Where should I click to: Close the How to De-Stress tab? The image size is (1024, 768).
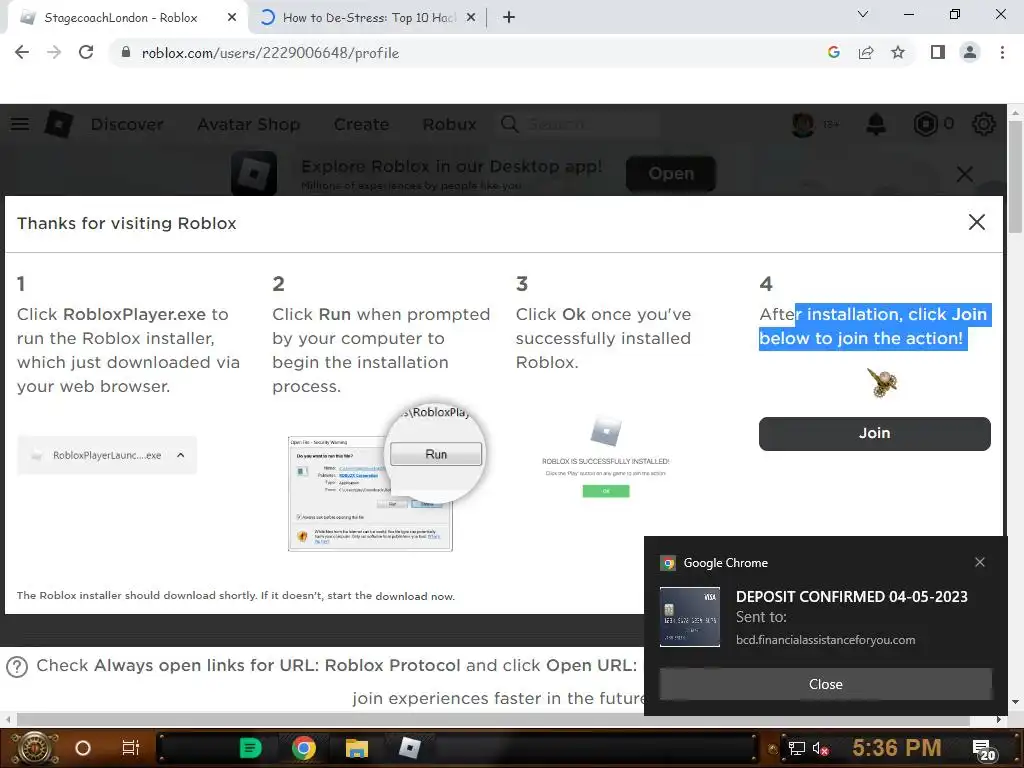[471, 18]
